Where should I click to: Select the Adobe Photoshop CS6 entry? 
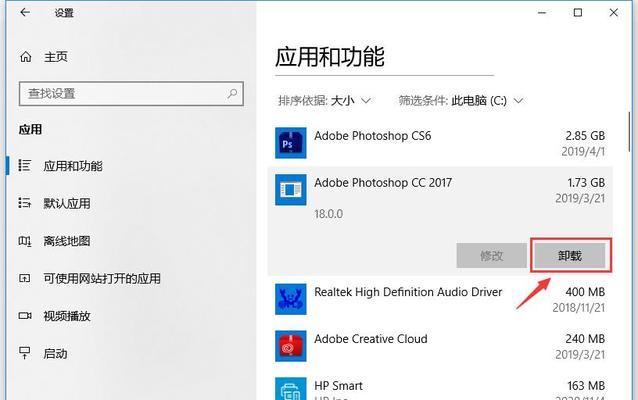440,143
